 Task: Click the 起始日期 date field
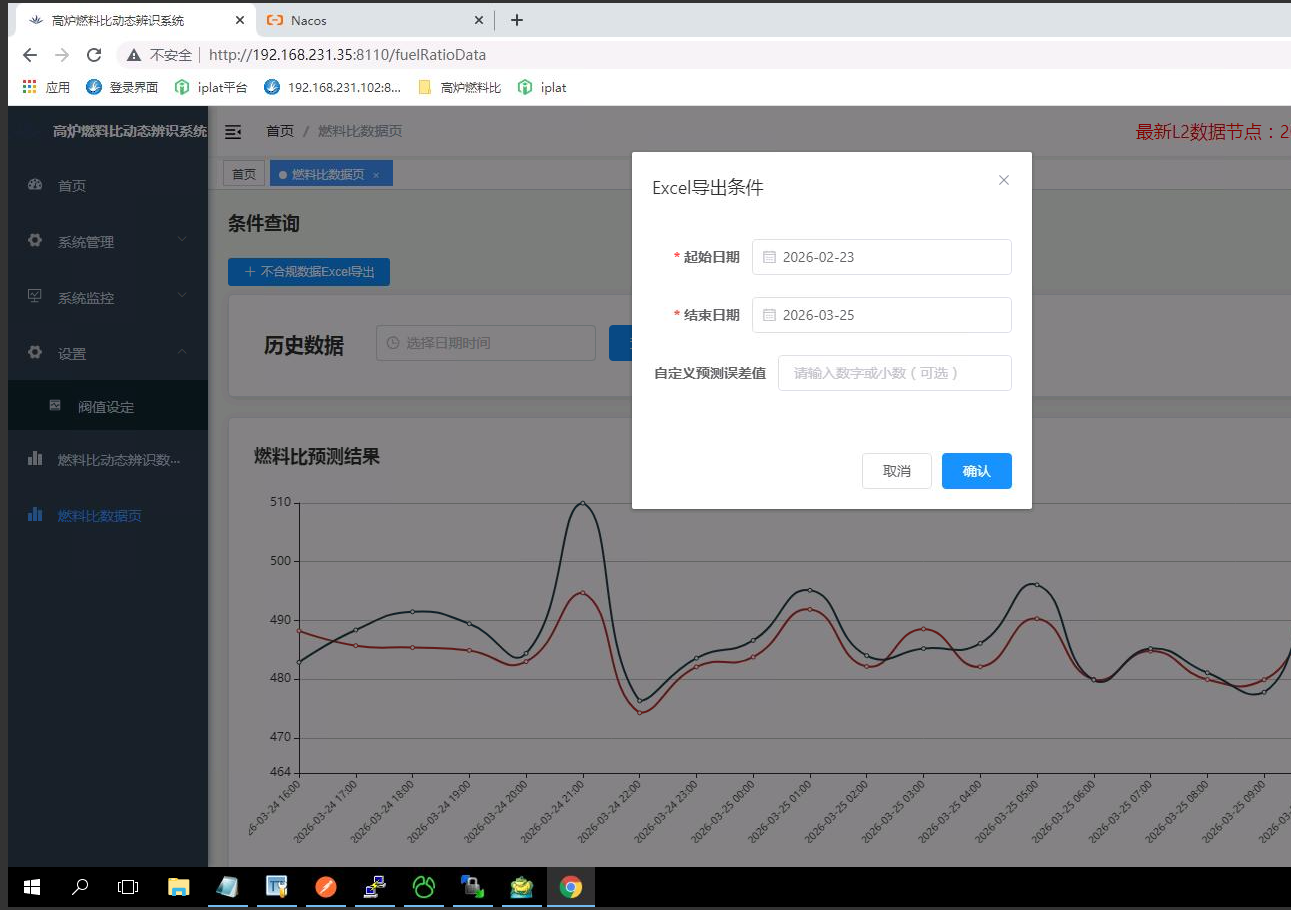[x=881, y=257]
